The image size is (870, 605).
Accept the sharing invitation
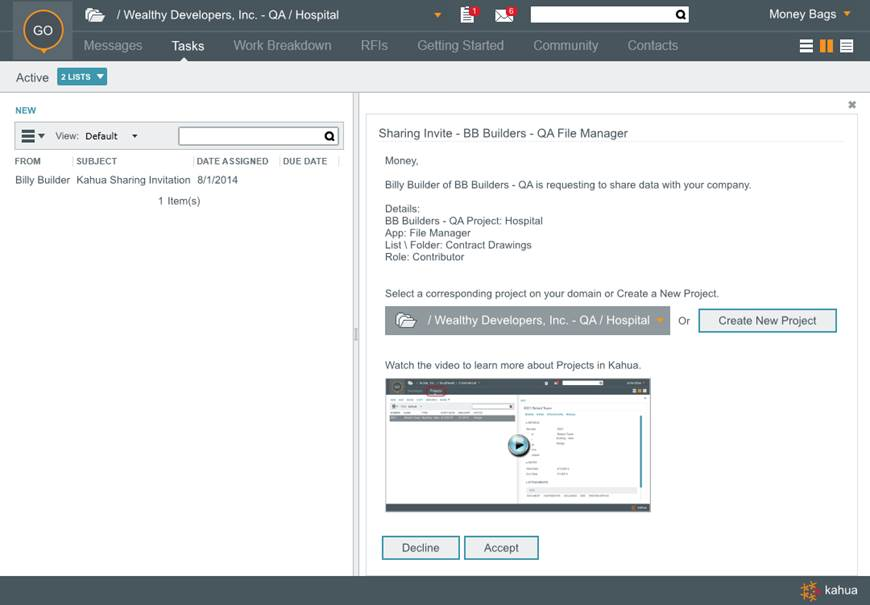tap(501, 548)
